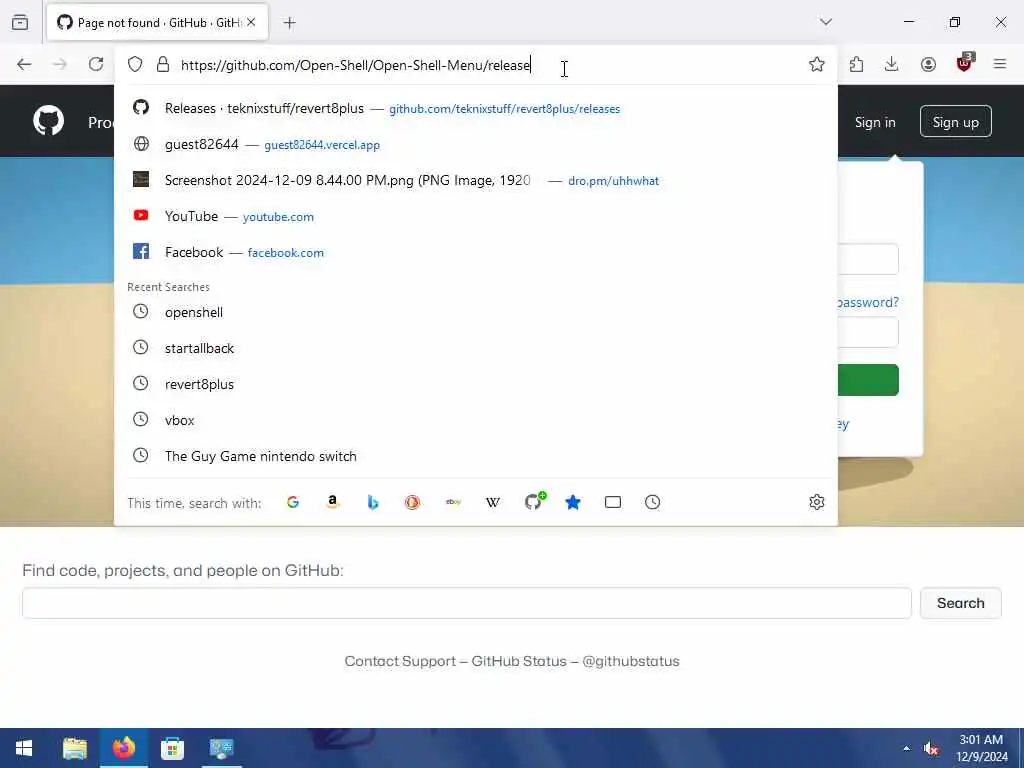Click the Sign in link
The height and width of the screenshot is (768, 1024).
875,122
